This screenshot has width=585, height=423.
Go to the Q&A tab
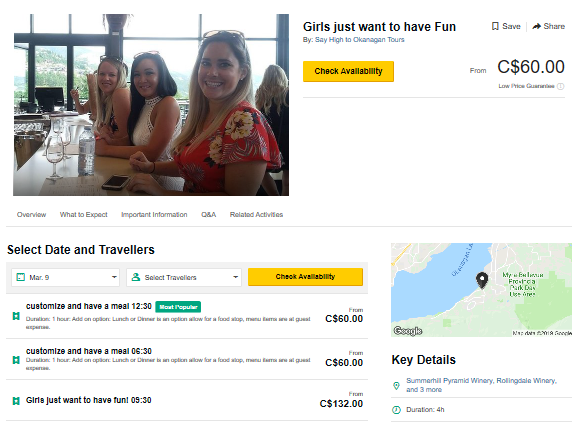click(x=209, y=215)
